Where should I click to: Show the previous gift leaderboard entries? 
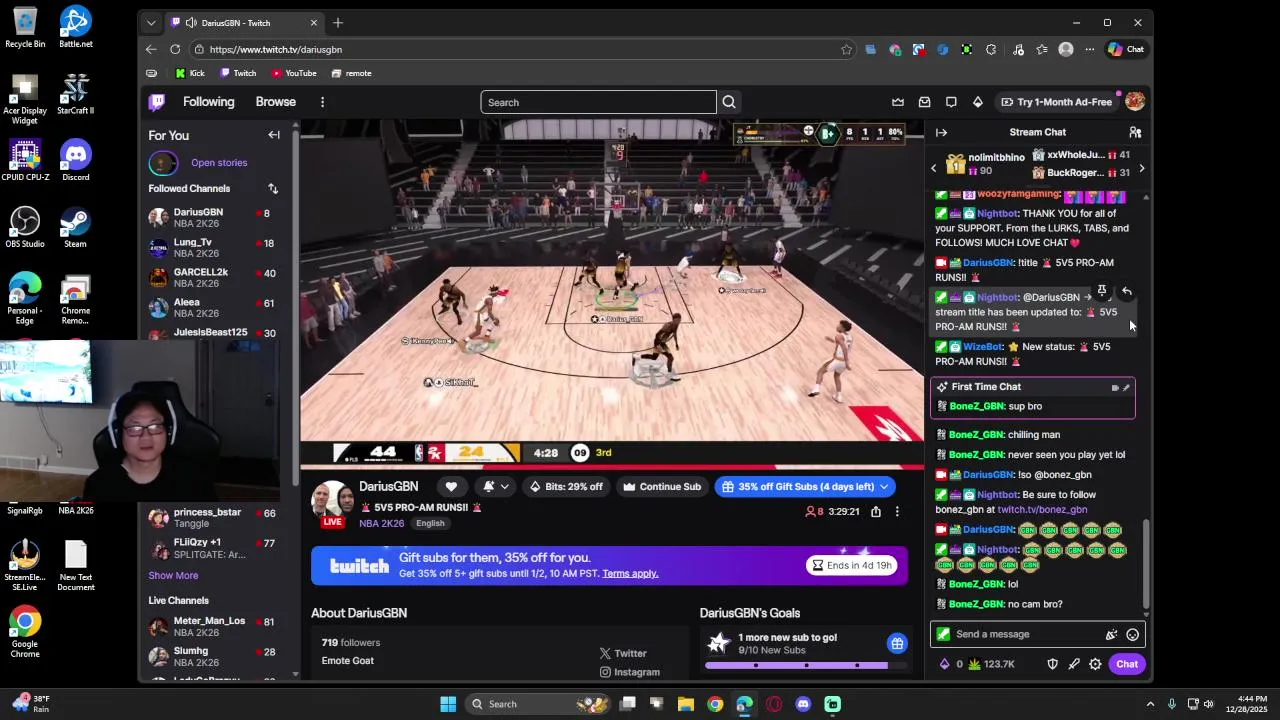pos(934,169)
